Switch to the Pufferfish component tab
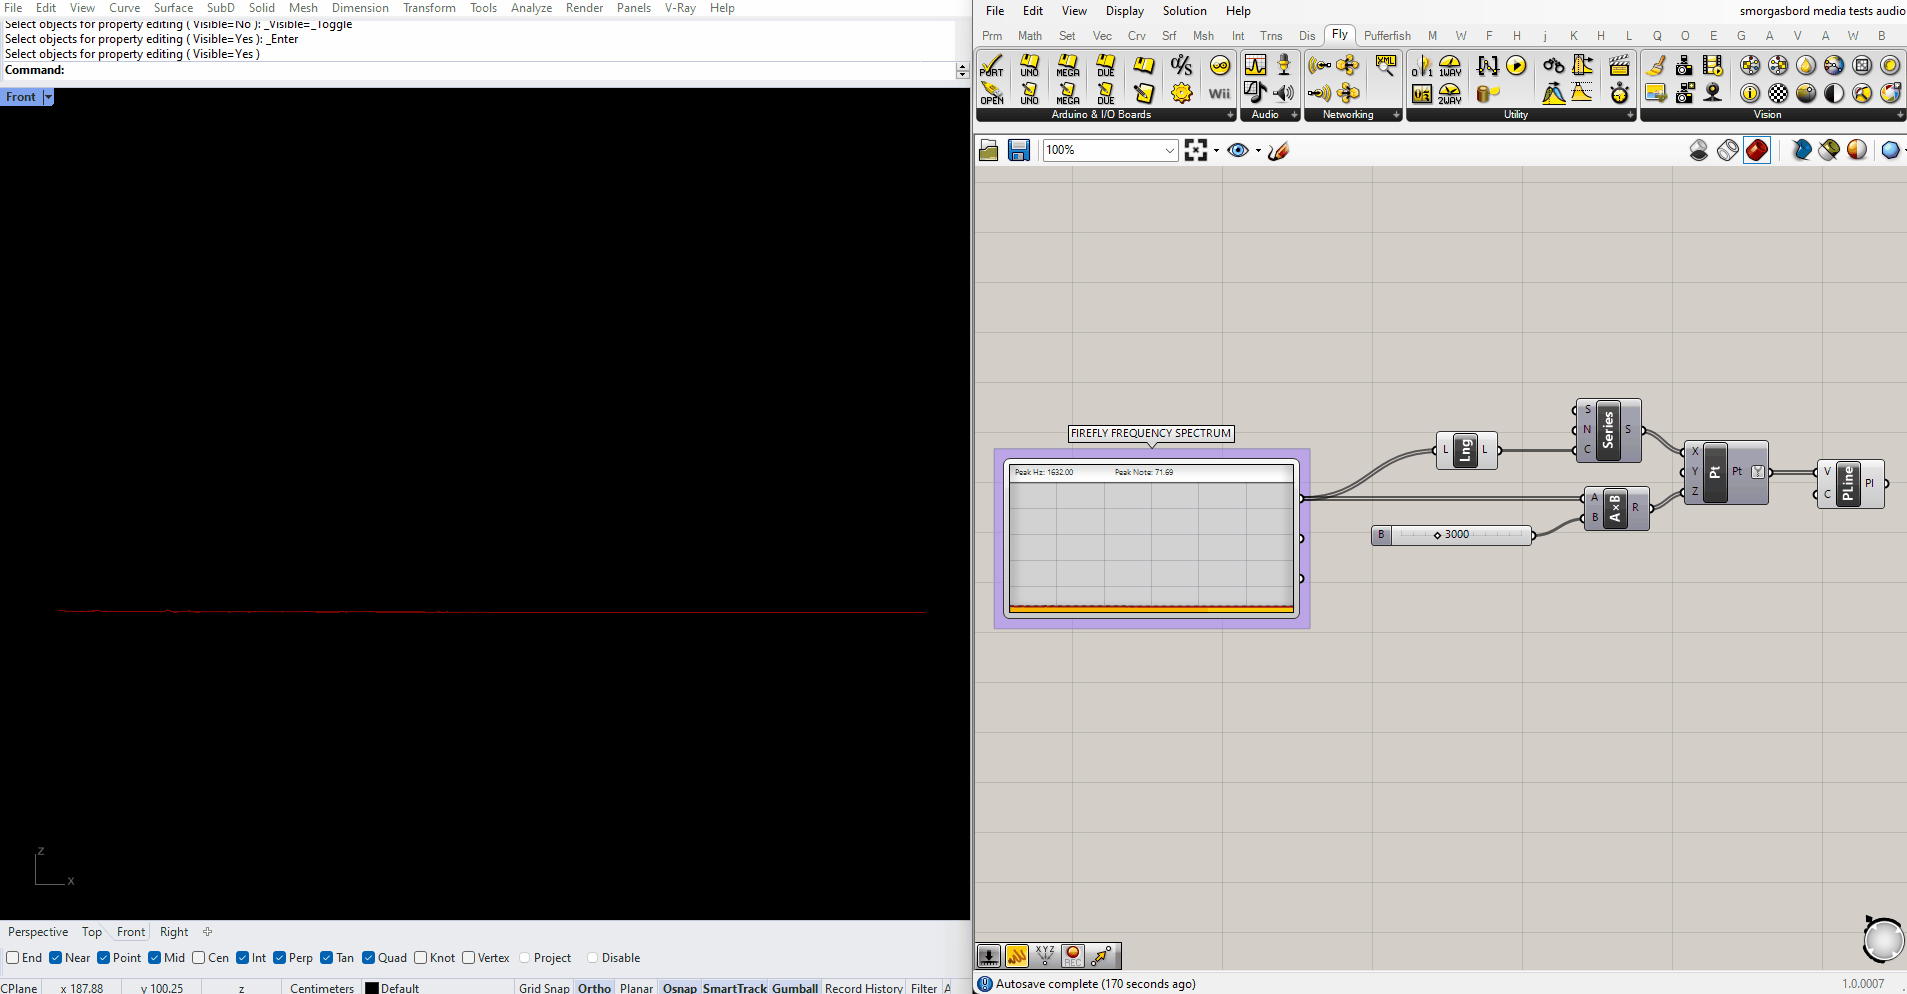Image resolution: width=1907 pixels, height=994 pixels. click(1387, 36)
